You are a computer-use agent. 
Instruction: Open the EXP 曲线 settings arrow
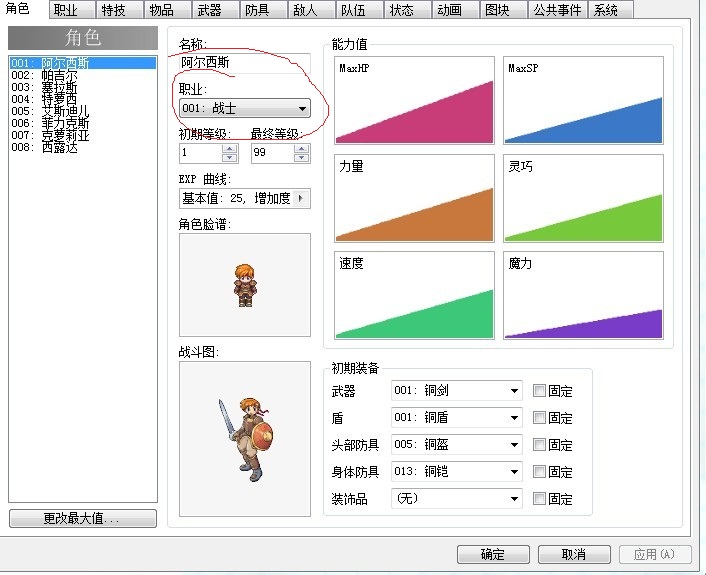point(301,198)
